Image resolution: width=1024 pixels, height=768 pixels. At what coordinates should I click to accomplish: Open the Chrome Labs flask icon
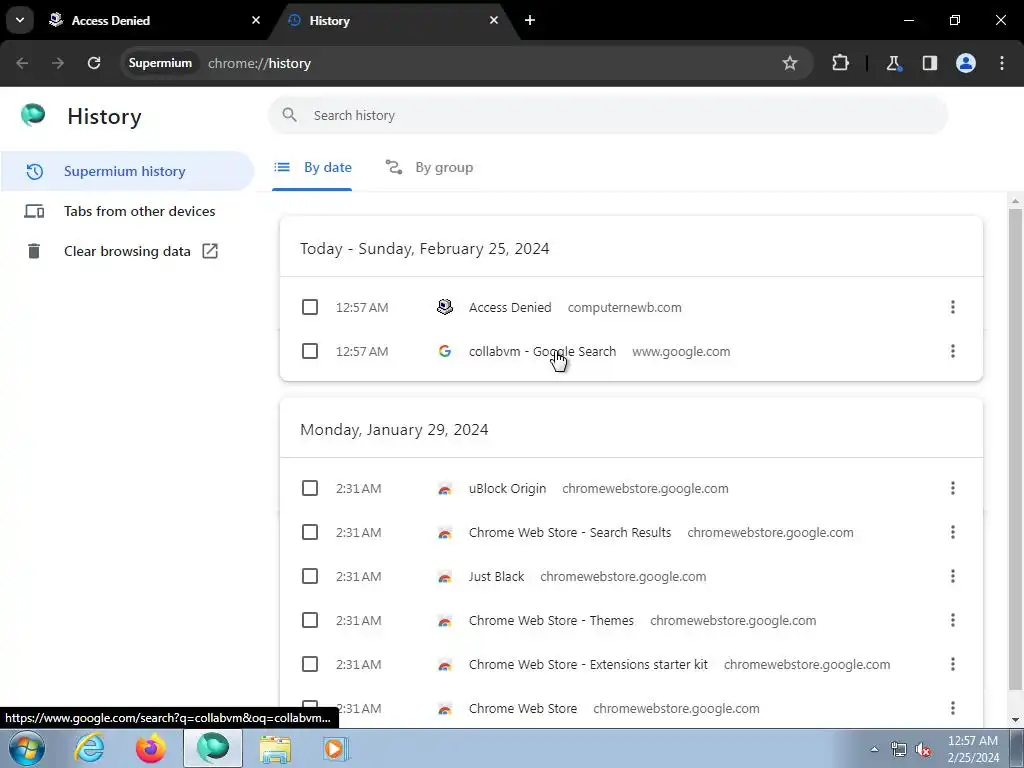pyautogui.click(x=893, y=63)
